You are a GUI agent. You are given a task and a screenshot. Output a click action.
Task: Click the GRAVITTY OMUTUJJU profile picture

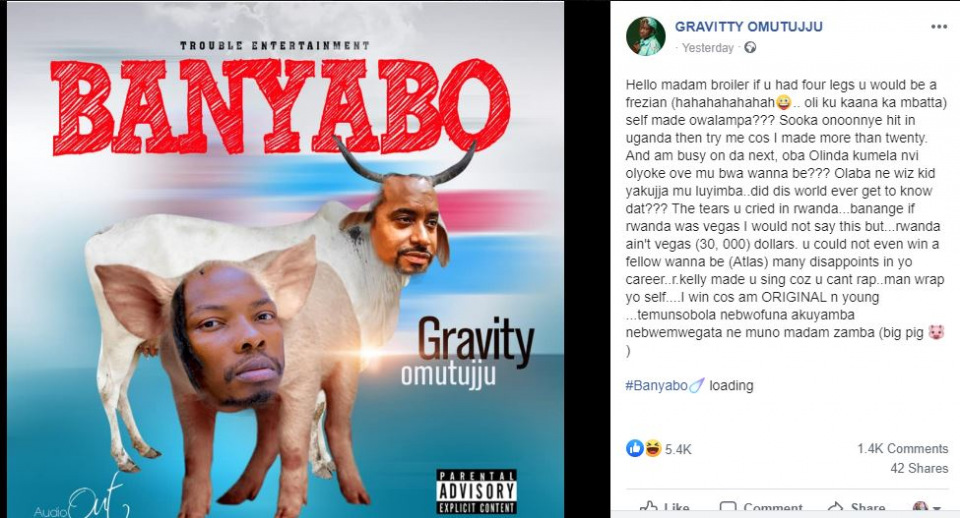pyautogui.click(x=645, y=36)
